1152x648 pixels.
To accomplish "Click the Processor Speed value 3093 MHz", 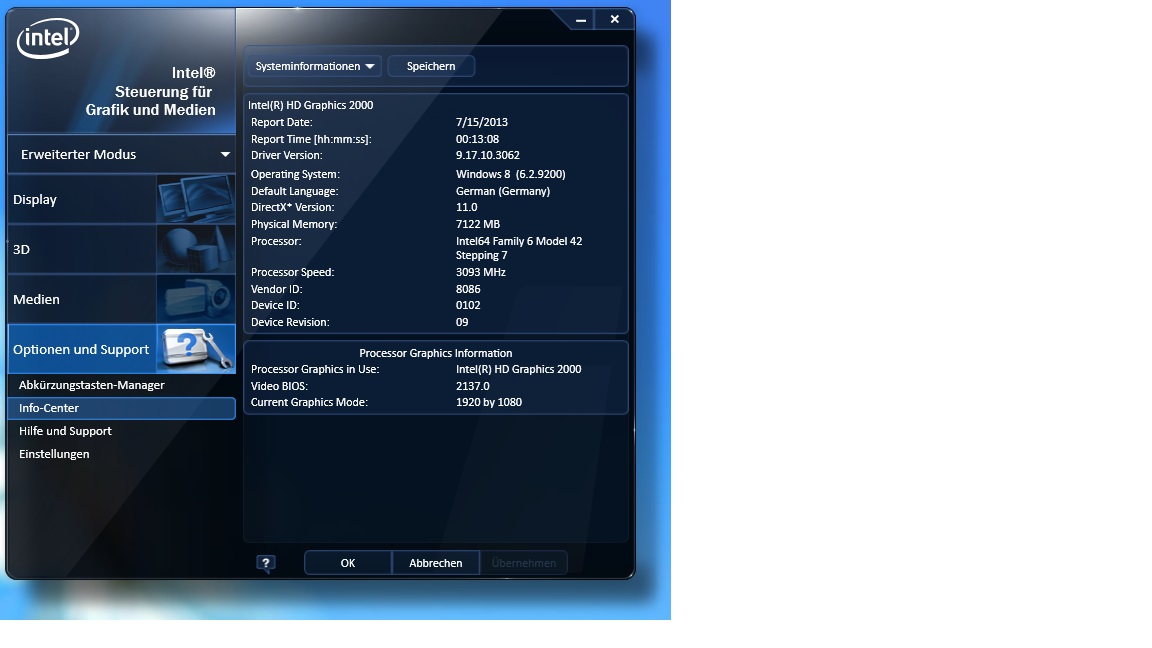I will [x=480, y=272].
